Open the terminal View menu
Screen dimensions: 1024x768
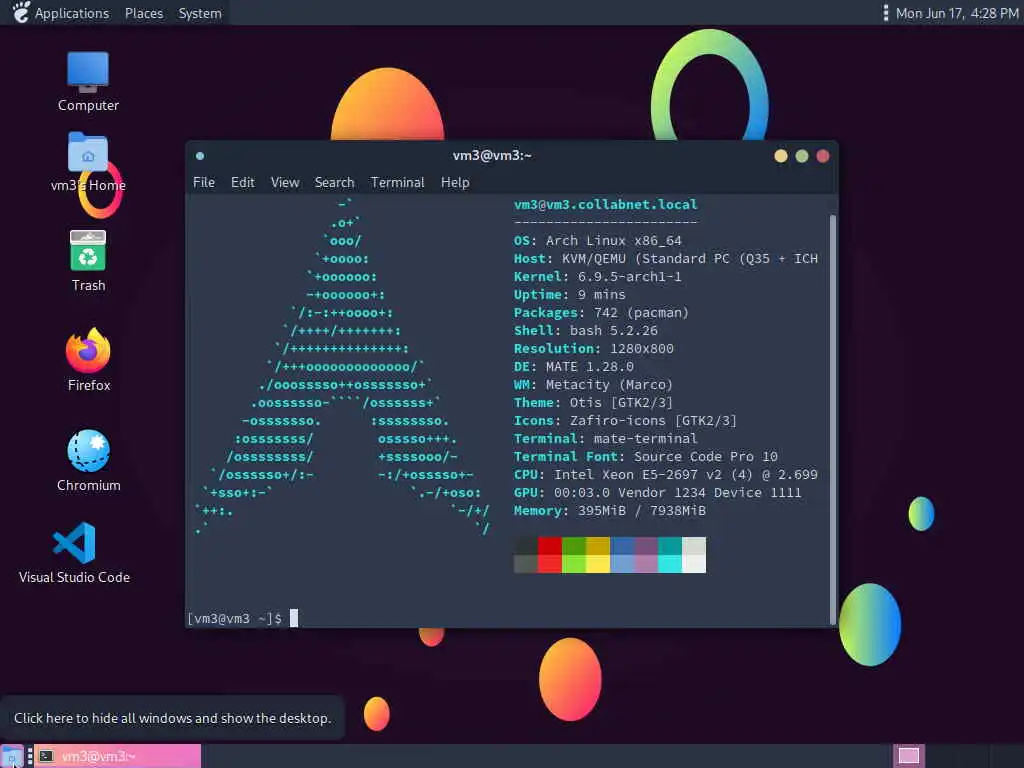tap(285, 182)
